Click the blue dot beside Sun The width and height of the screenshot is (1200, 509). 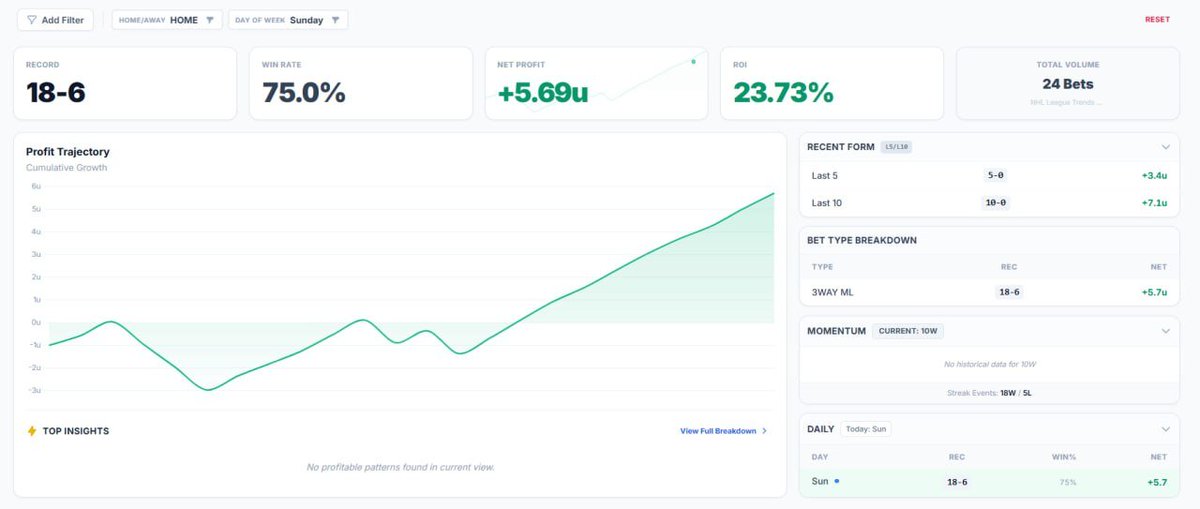click(x=837, y=481)
